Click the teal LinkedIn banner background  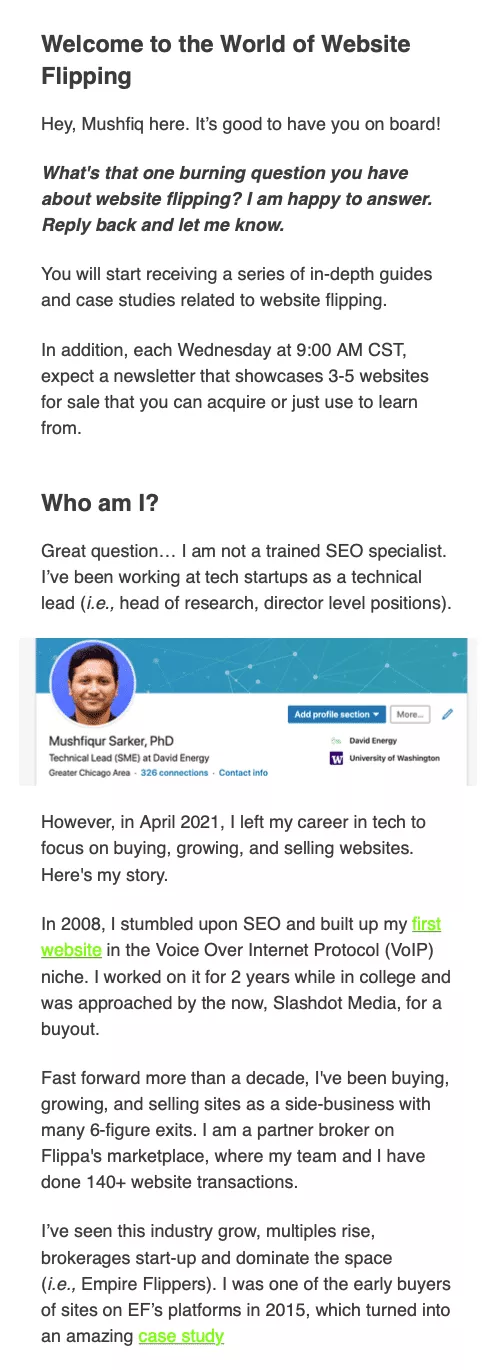coord(300,666)
